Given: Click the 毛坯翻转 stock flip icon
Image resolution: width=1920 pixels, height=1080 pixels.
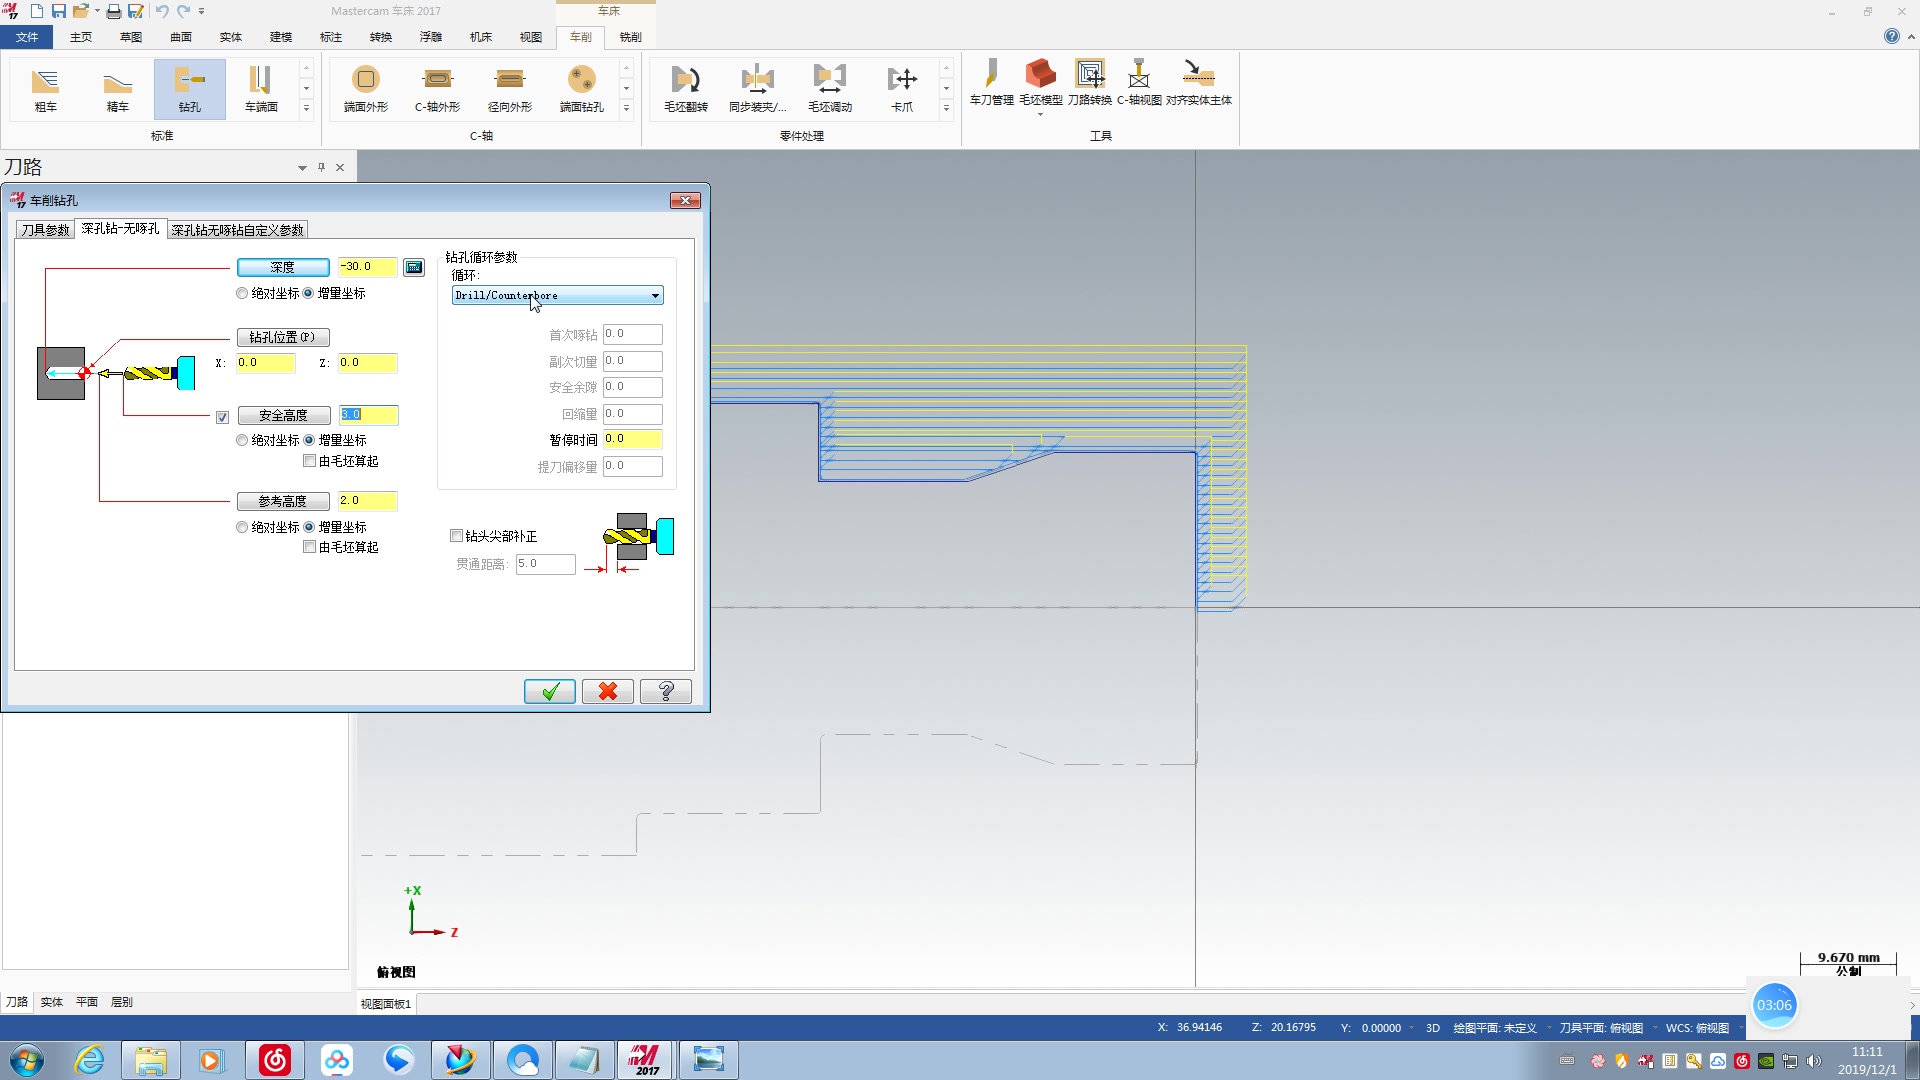Looking at the screenshot, I should coord(685,88).
